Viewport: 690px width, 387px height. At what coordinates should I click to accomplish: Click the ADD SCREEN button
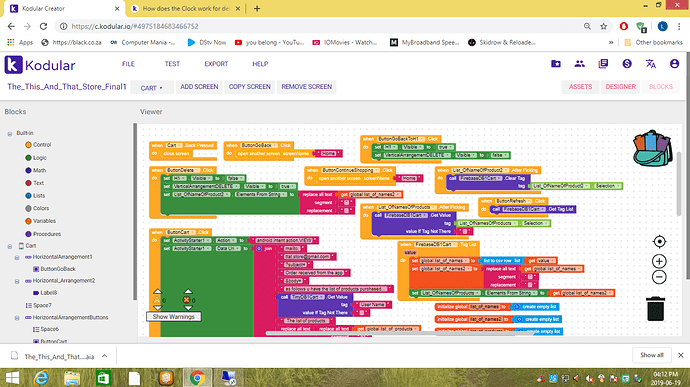[x=199, y=87]
